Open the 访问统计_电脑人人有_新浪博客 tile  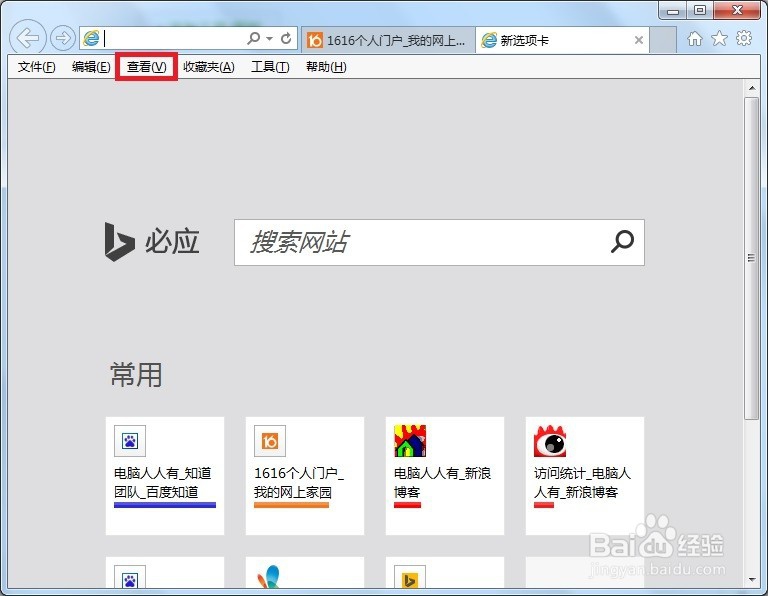[x=585, y=476]
